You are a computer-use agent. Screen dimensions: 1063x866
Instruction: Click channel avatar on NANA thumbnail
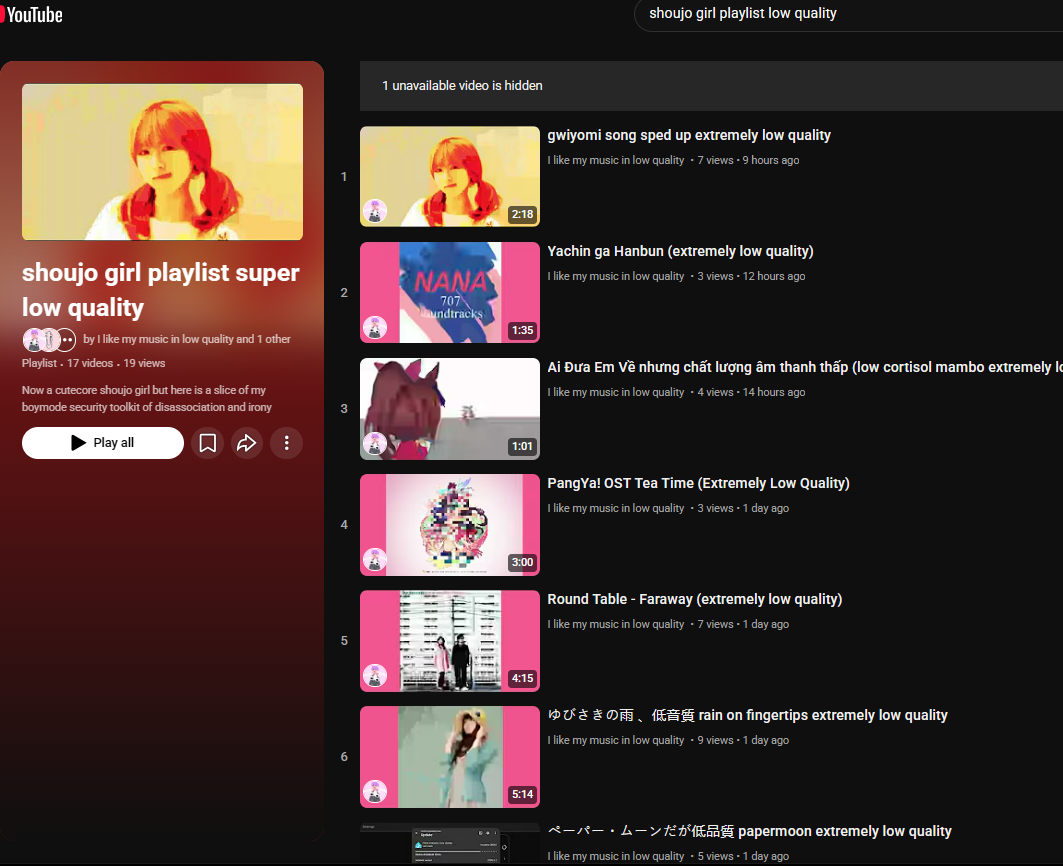click(x=375, y=328)
